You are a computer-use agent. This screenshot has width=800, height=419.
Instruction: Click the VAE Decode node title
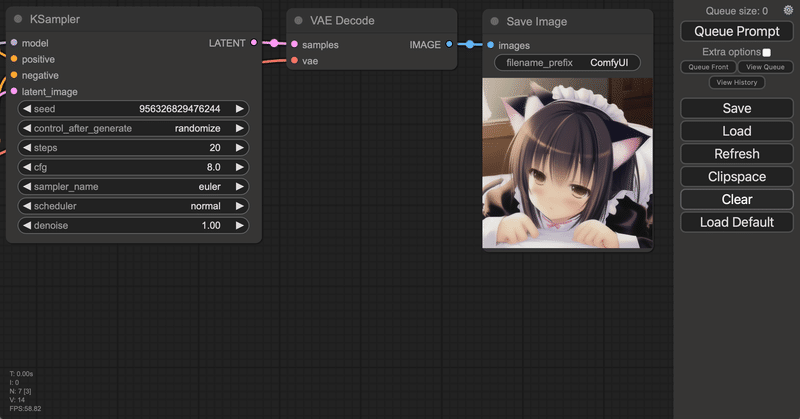pos(342,20)
